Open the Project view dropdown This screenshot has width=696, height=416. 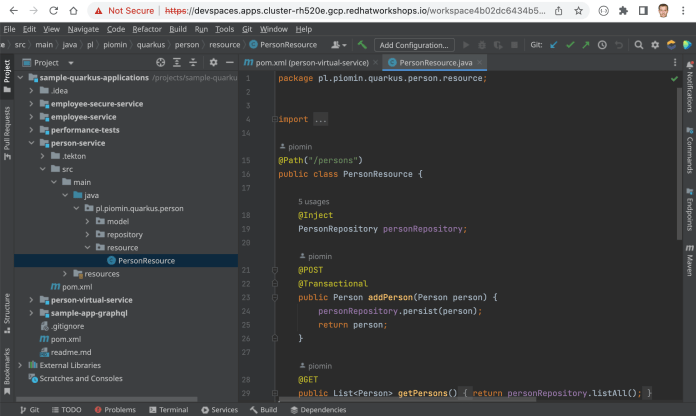pyautogui.click(x=68, y=62)
